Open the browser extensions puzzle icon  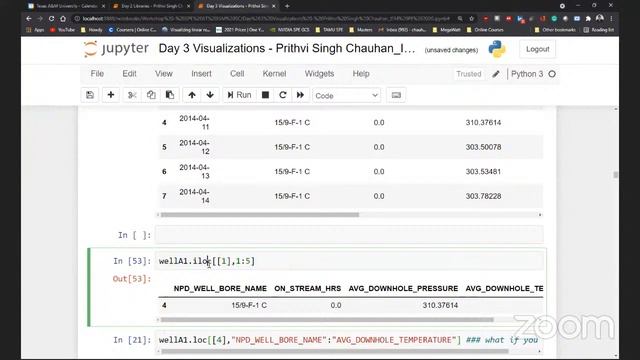click(588, 18)
